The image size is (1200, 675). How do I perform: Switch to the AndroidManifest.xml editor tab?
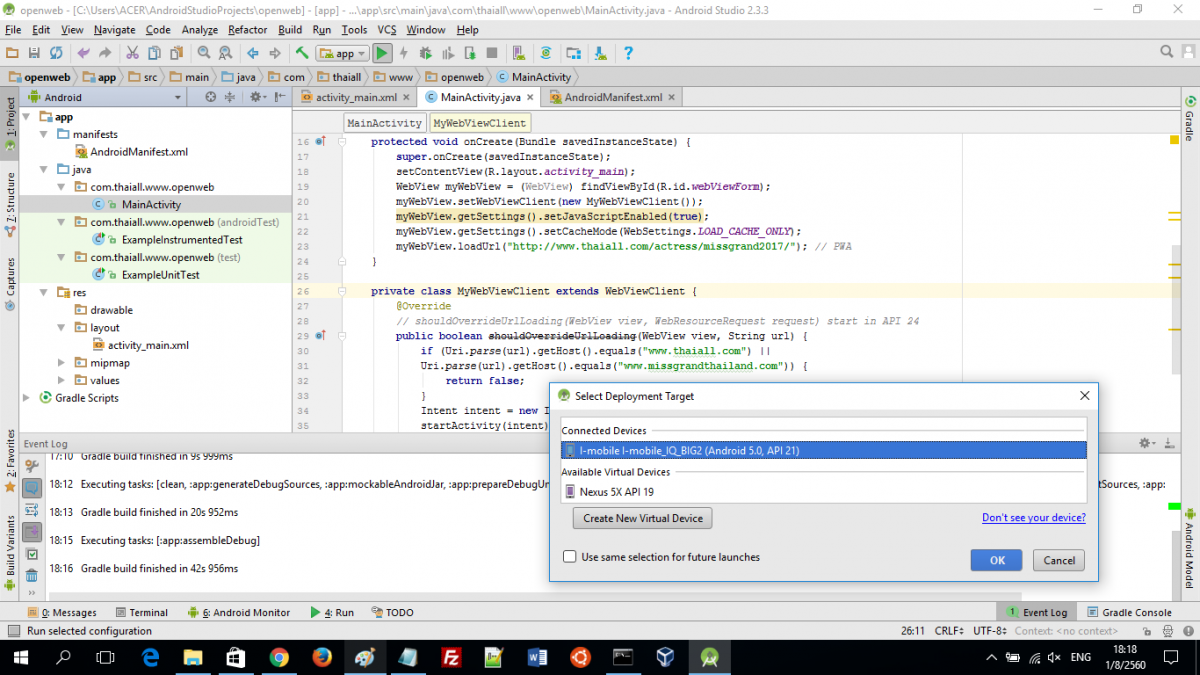(613, 97)
